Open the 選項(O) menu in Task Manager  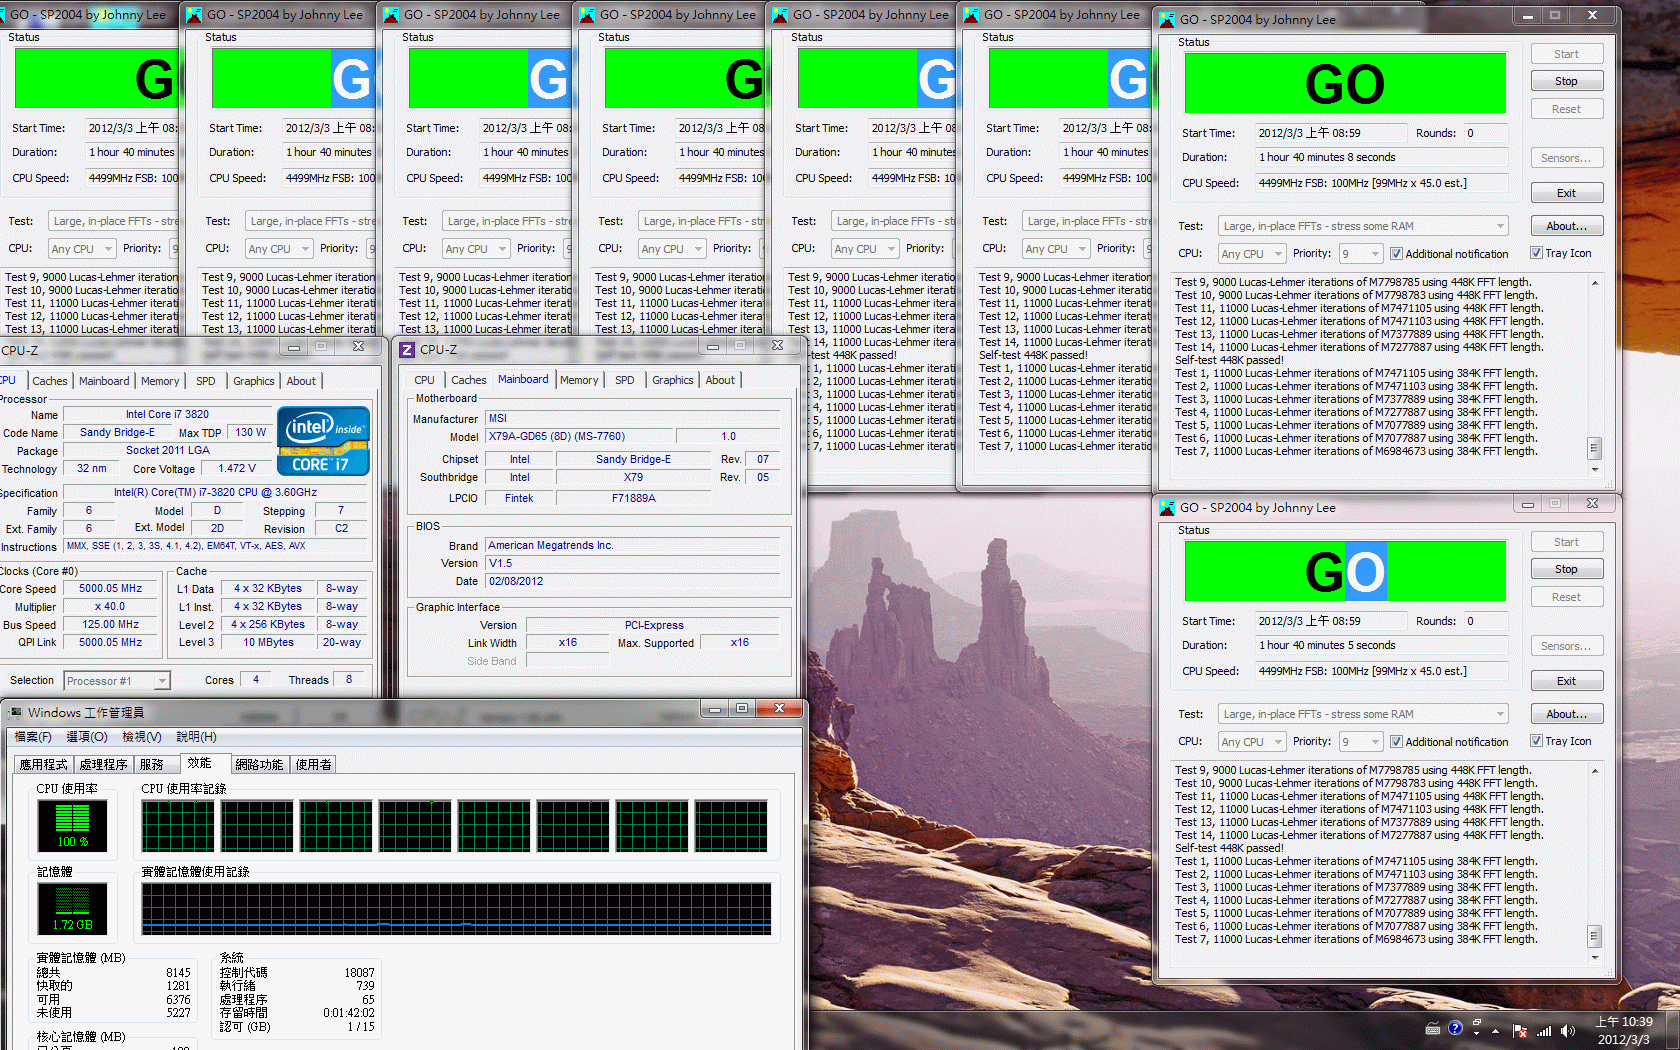(87, 737)
